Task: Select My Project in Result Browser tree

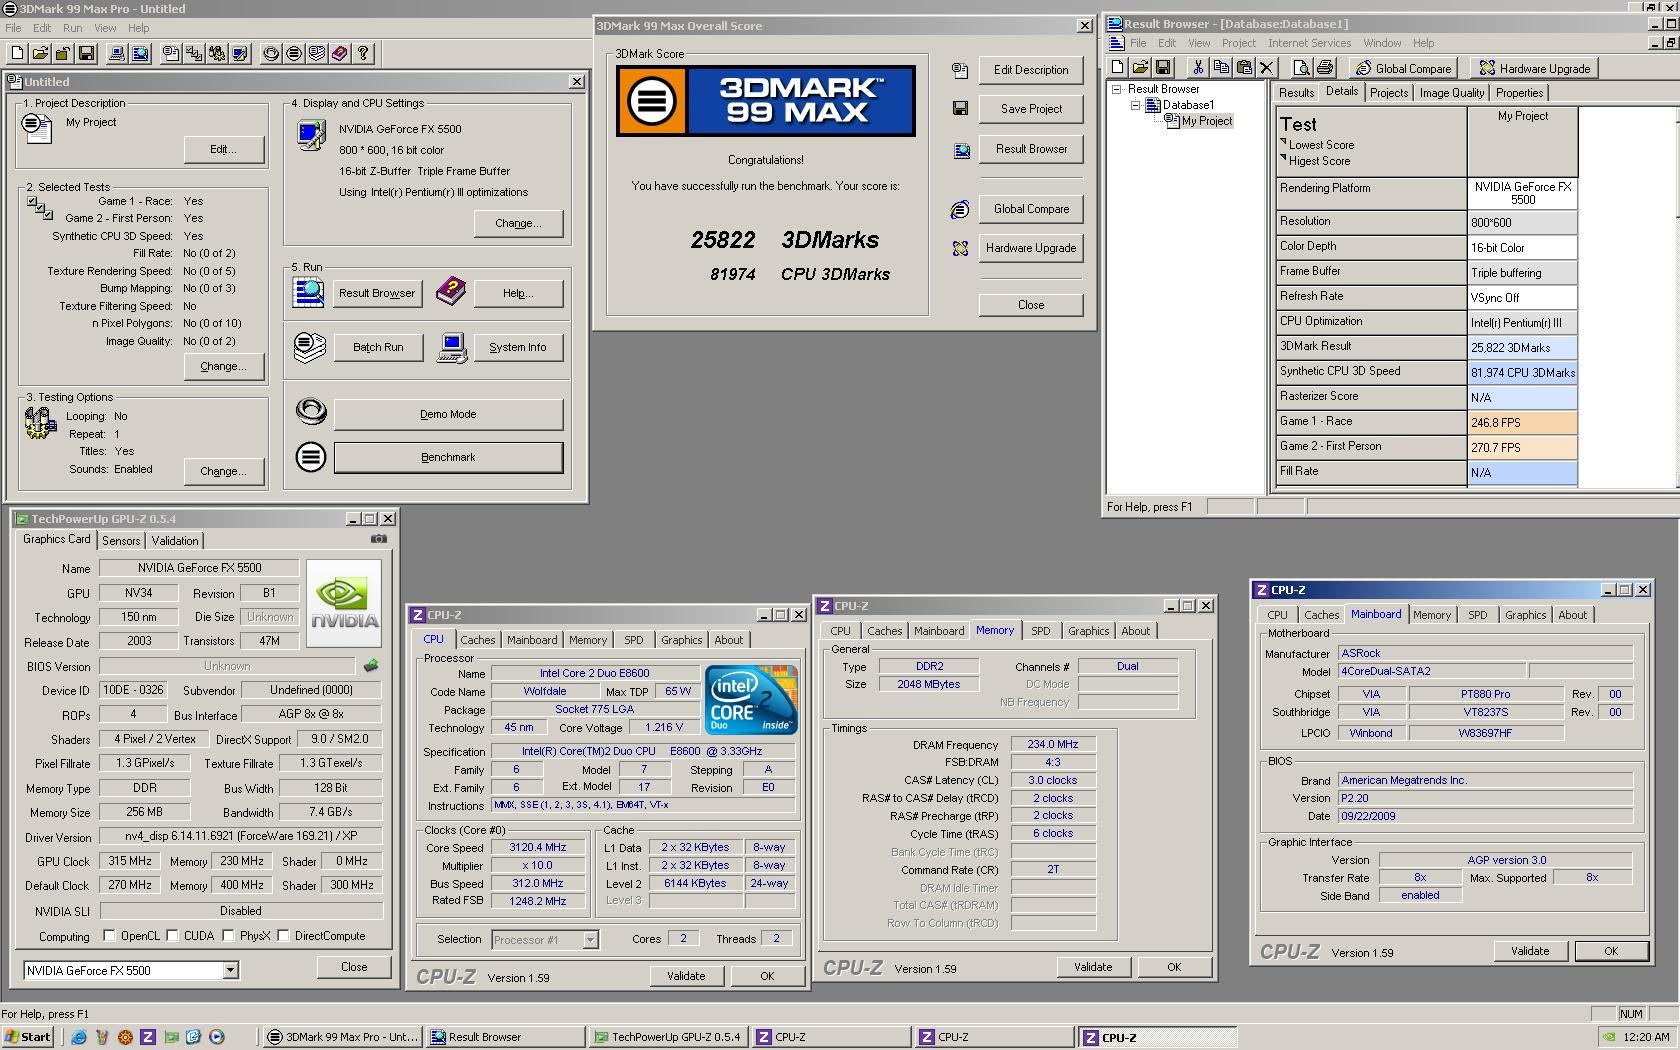Action: [x=1207, y=121]
